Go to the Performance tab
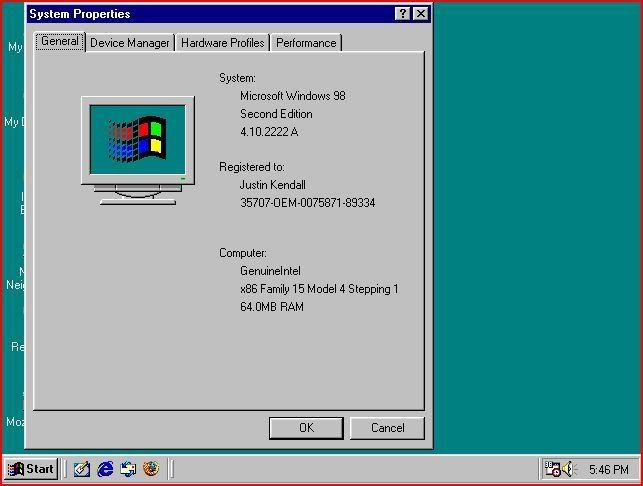 click(x=306, y=43)
